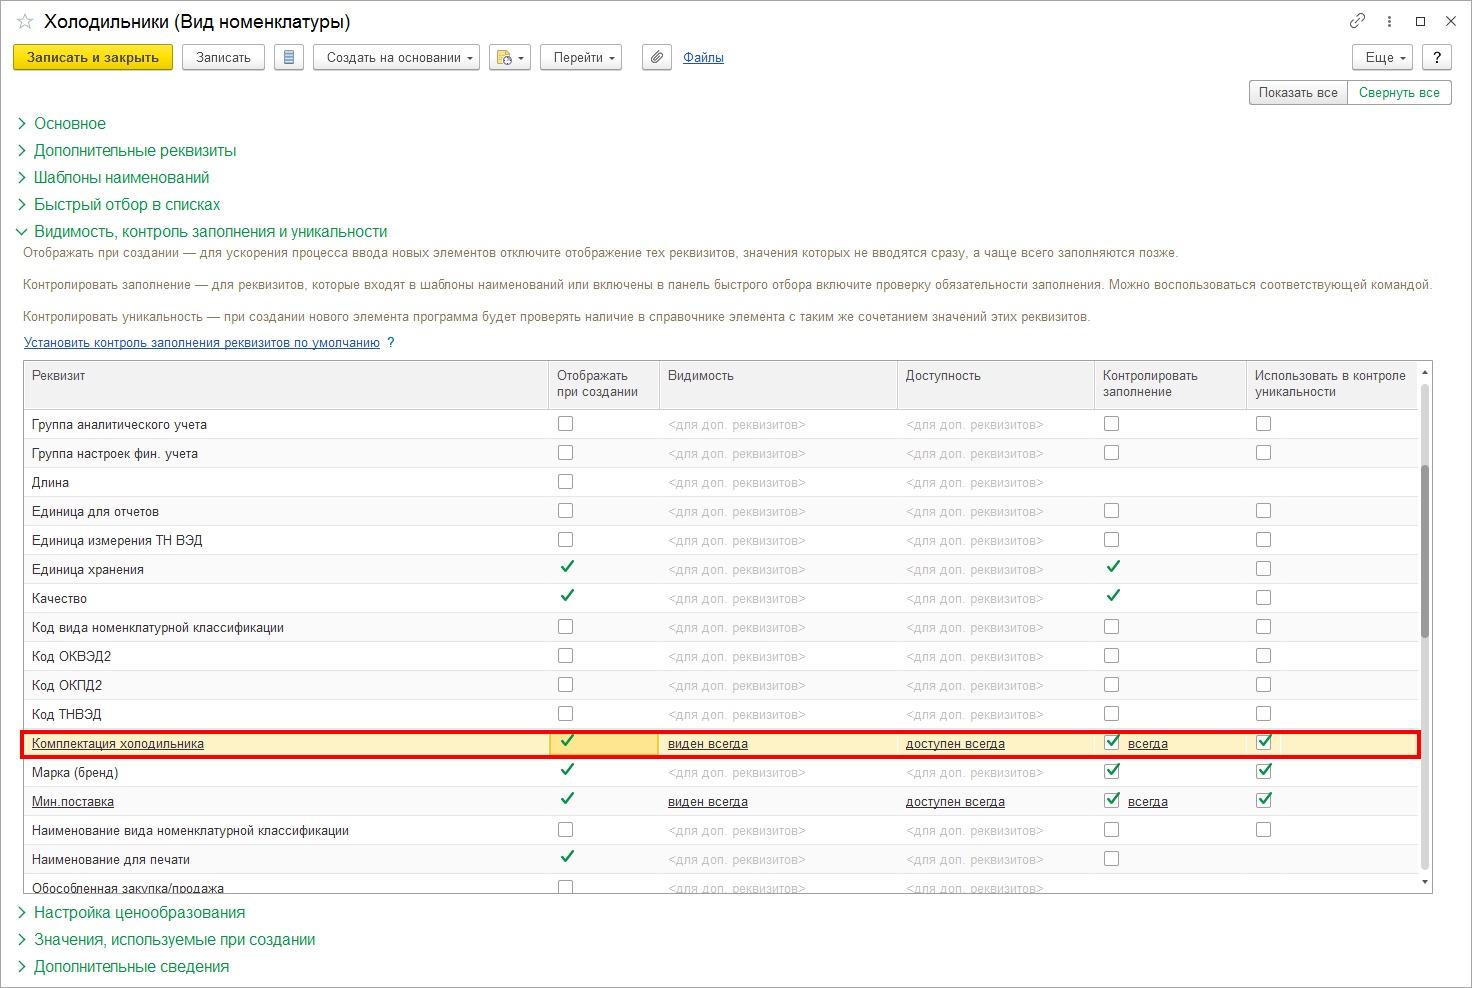Click the help question mark beside default control link
This screenshot has height=988, width=1472.
391,343
